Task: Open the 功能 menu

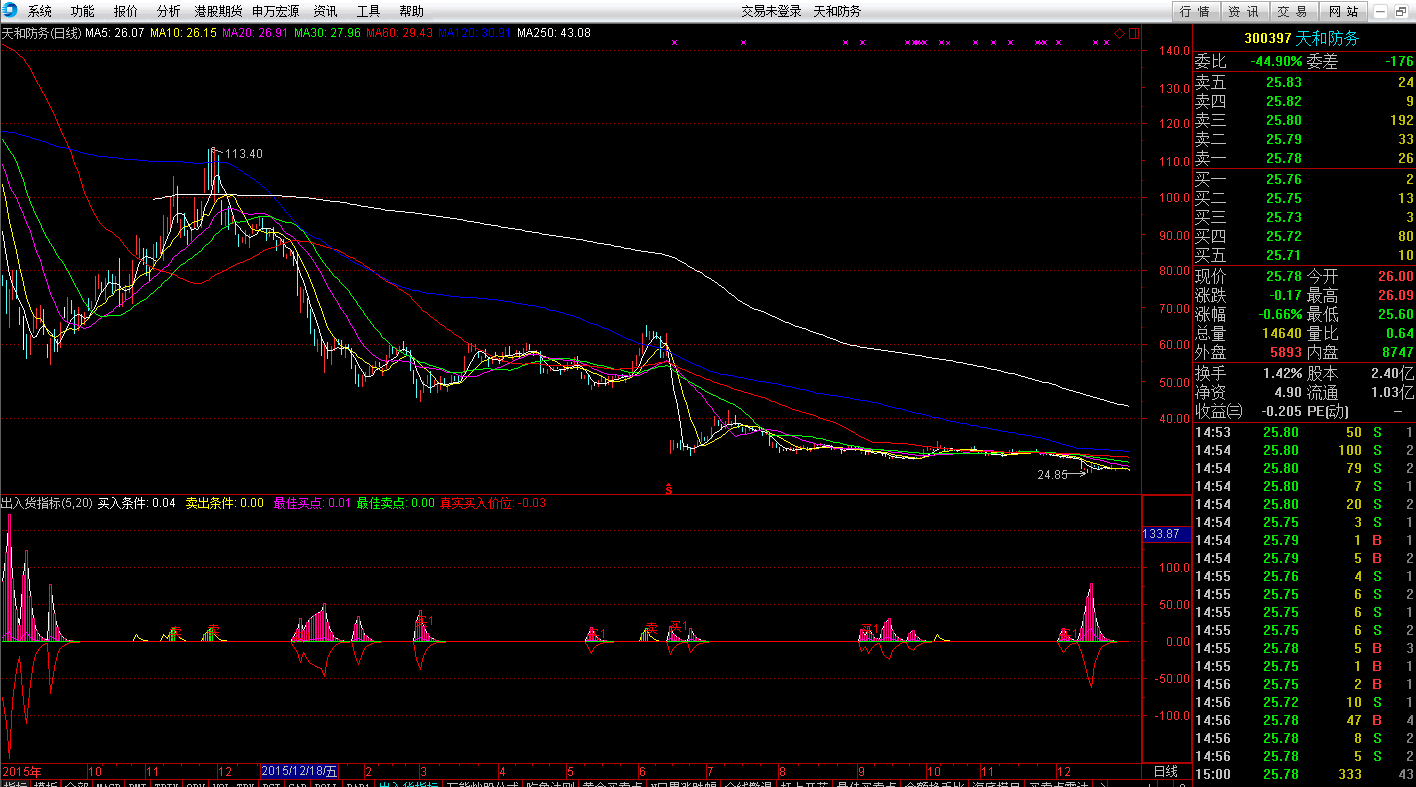Action: [x=83, y=11]
